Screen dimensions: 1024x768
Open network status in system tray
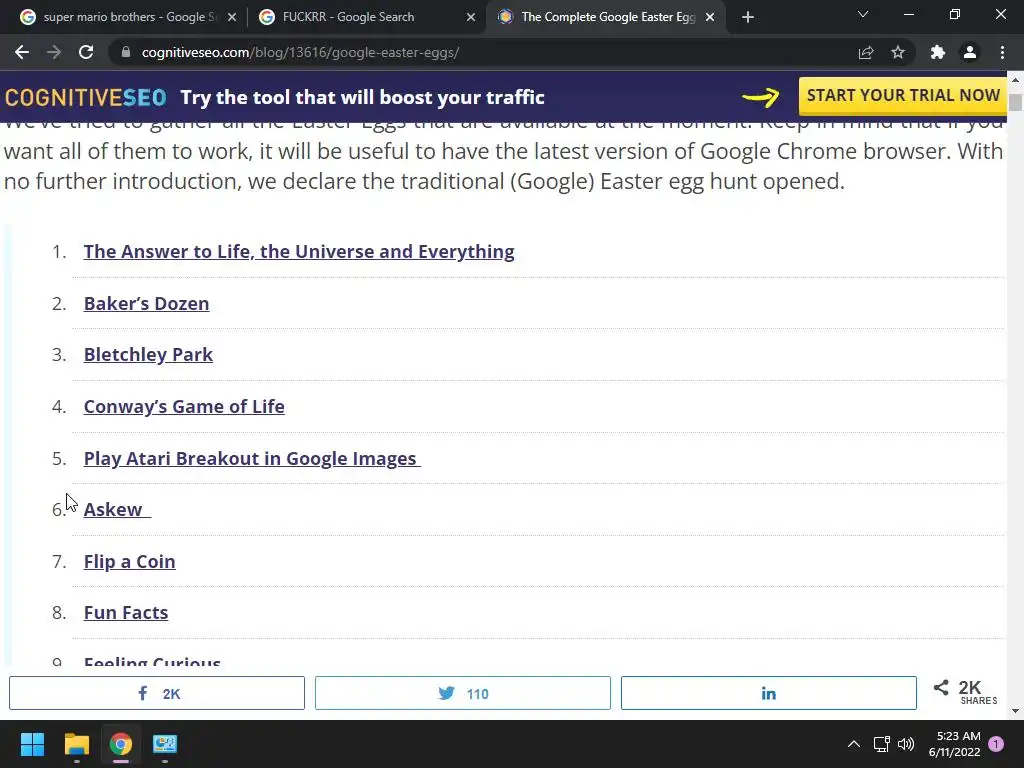point(882,744)
